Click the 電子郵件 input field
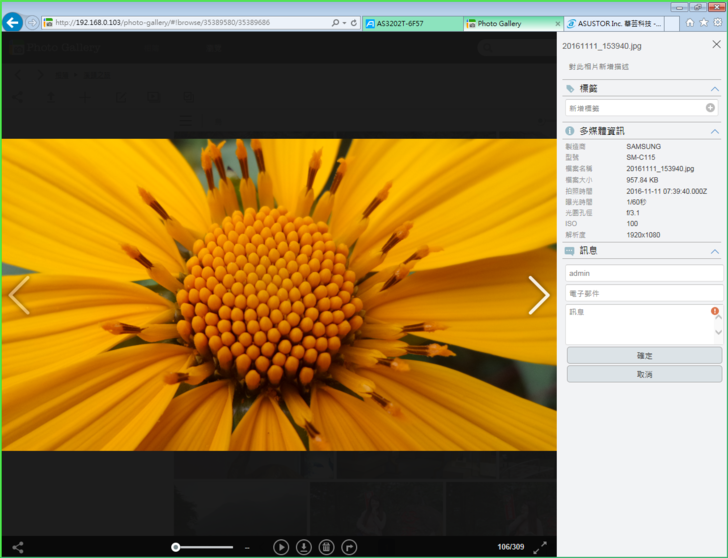This screenshot has height=558, width=728. tap(643, 293)
